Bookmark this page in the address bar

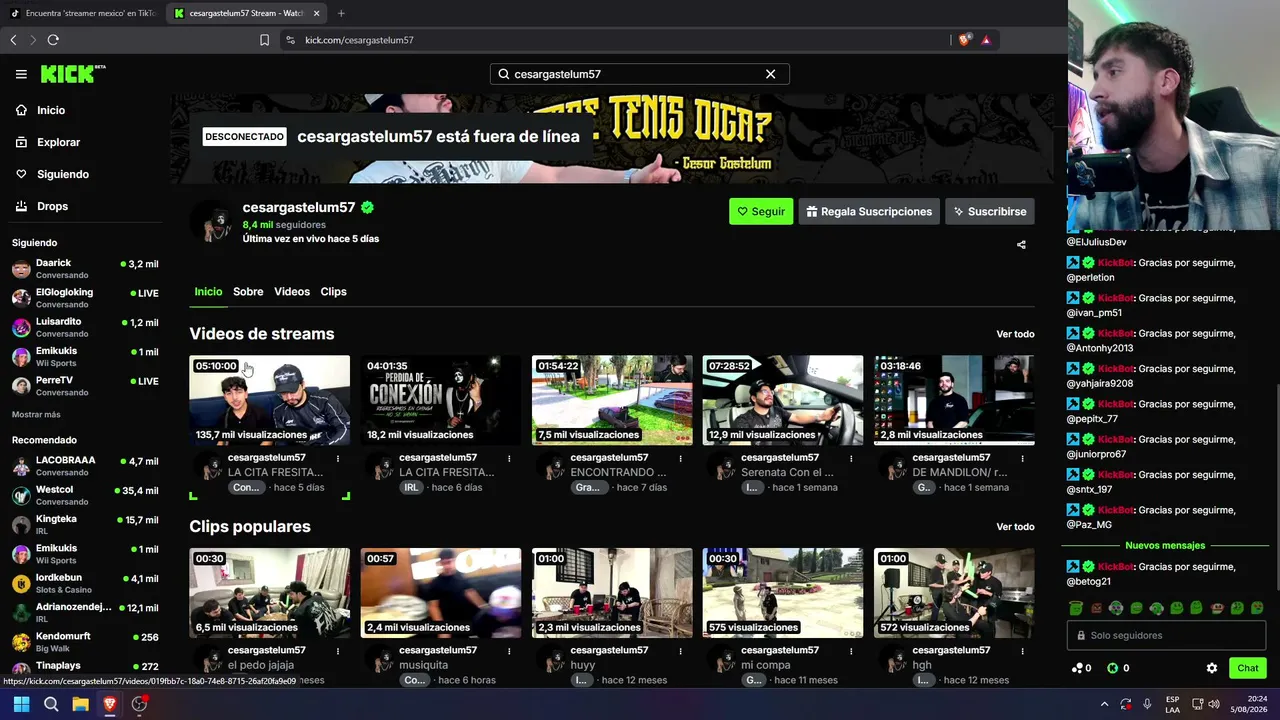[x=264, y=40]
